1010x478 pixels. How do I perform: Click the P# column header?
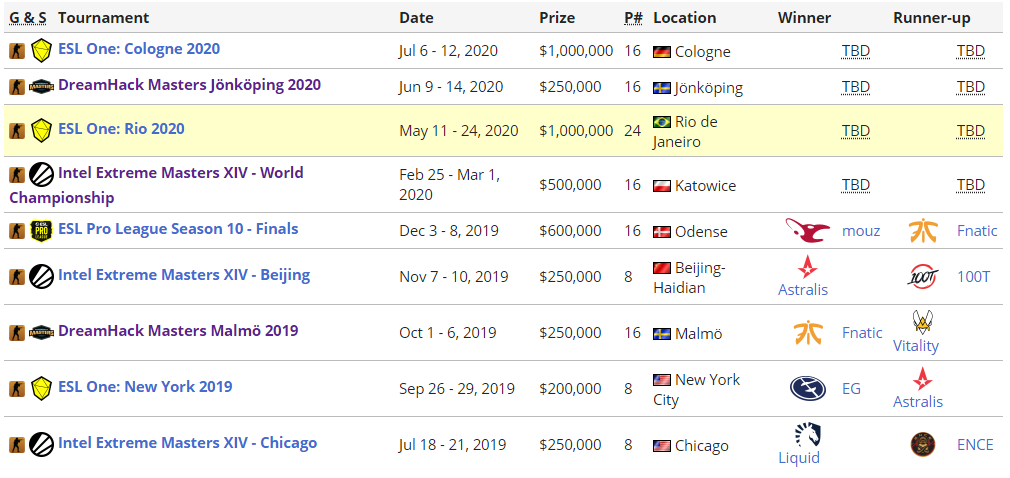tap(632, 18)
